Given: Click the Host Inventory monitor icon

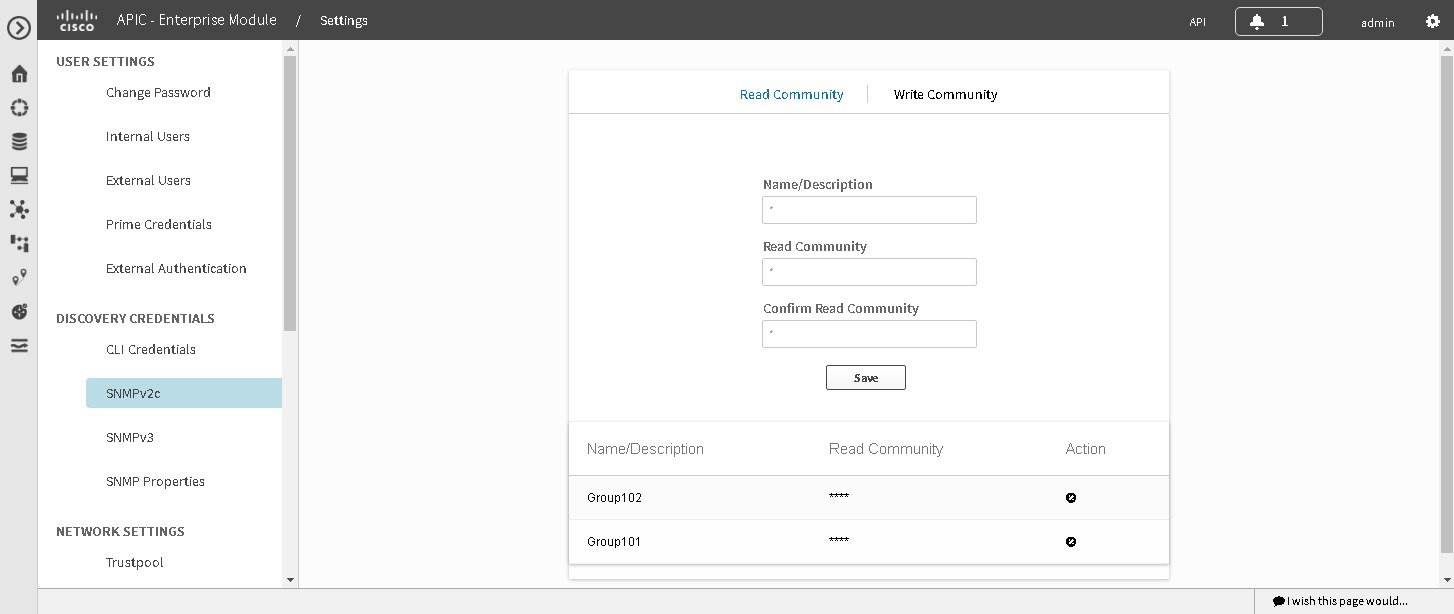Looking at the screenshot, I should [x=18, y=175].
